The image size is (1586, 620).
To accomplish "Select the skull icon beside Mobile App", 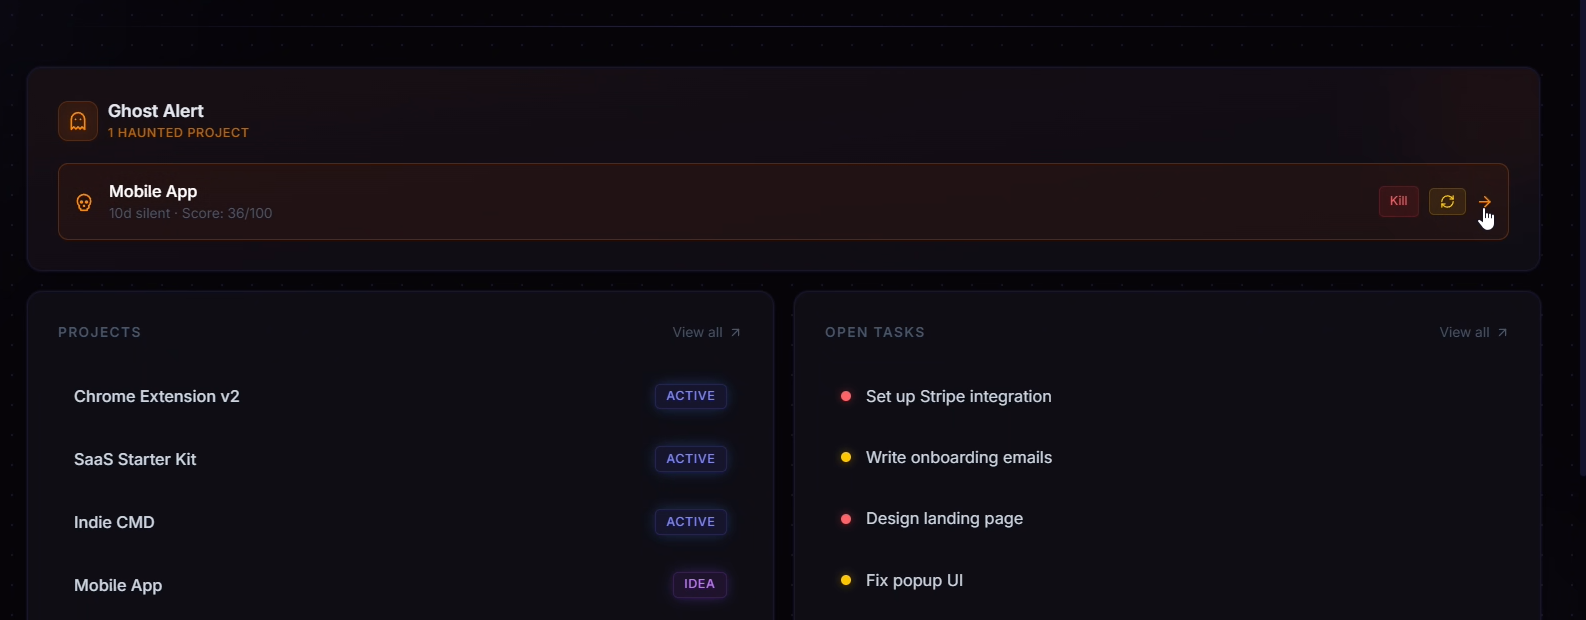I will click(x=84, y=202).
